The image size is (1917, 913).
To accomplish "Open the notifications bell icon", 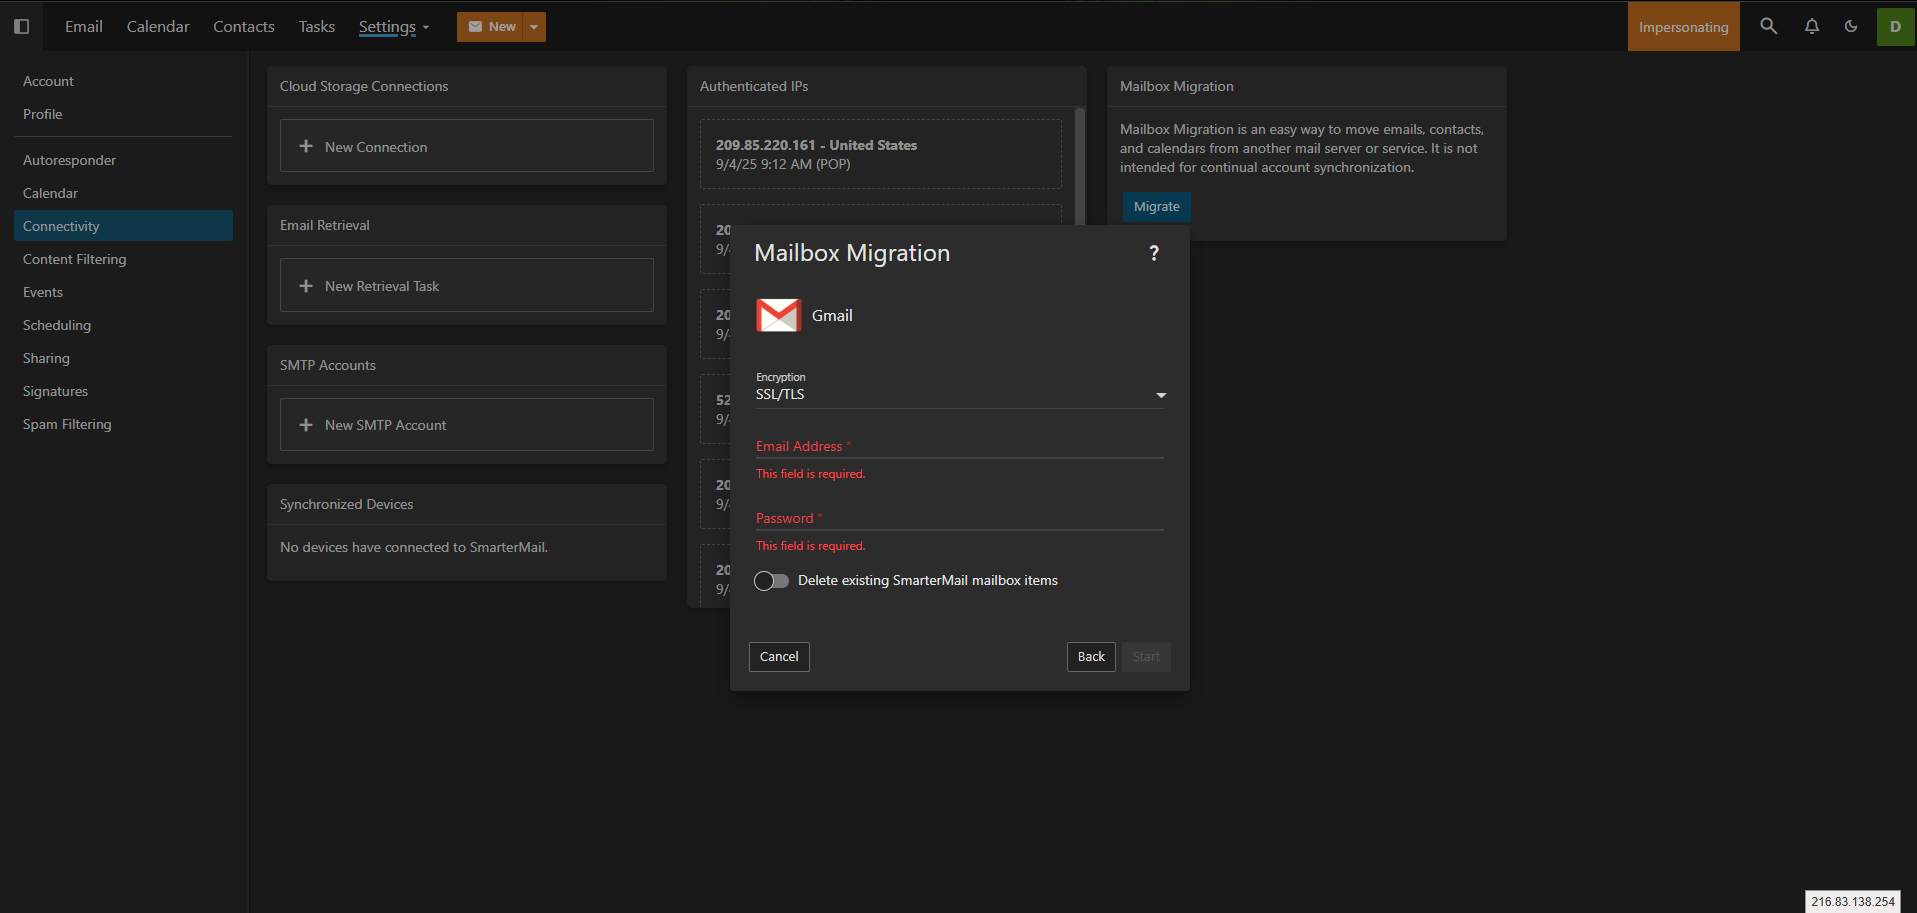I will point(1811,27).
